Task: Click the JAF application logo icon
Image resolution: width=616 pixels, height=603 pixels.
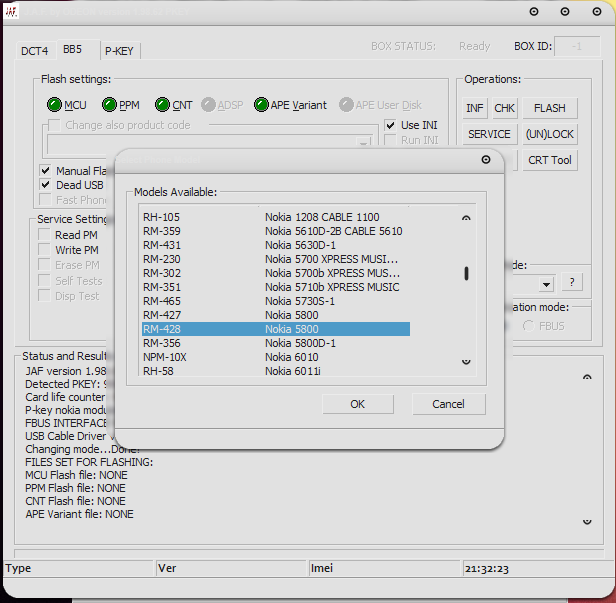Action: click(x=11, y=12)
